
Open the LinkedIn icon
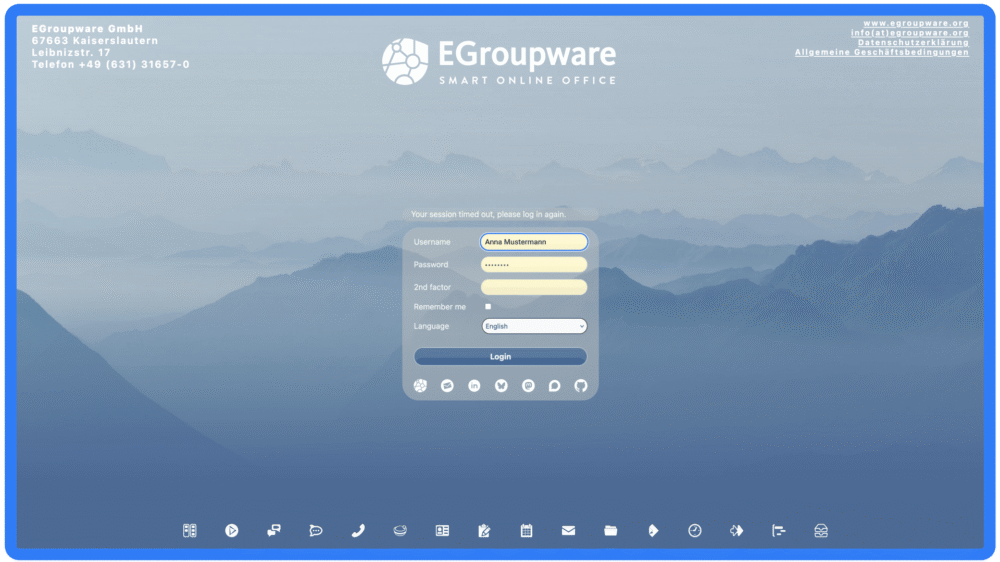(474, 385)
